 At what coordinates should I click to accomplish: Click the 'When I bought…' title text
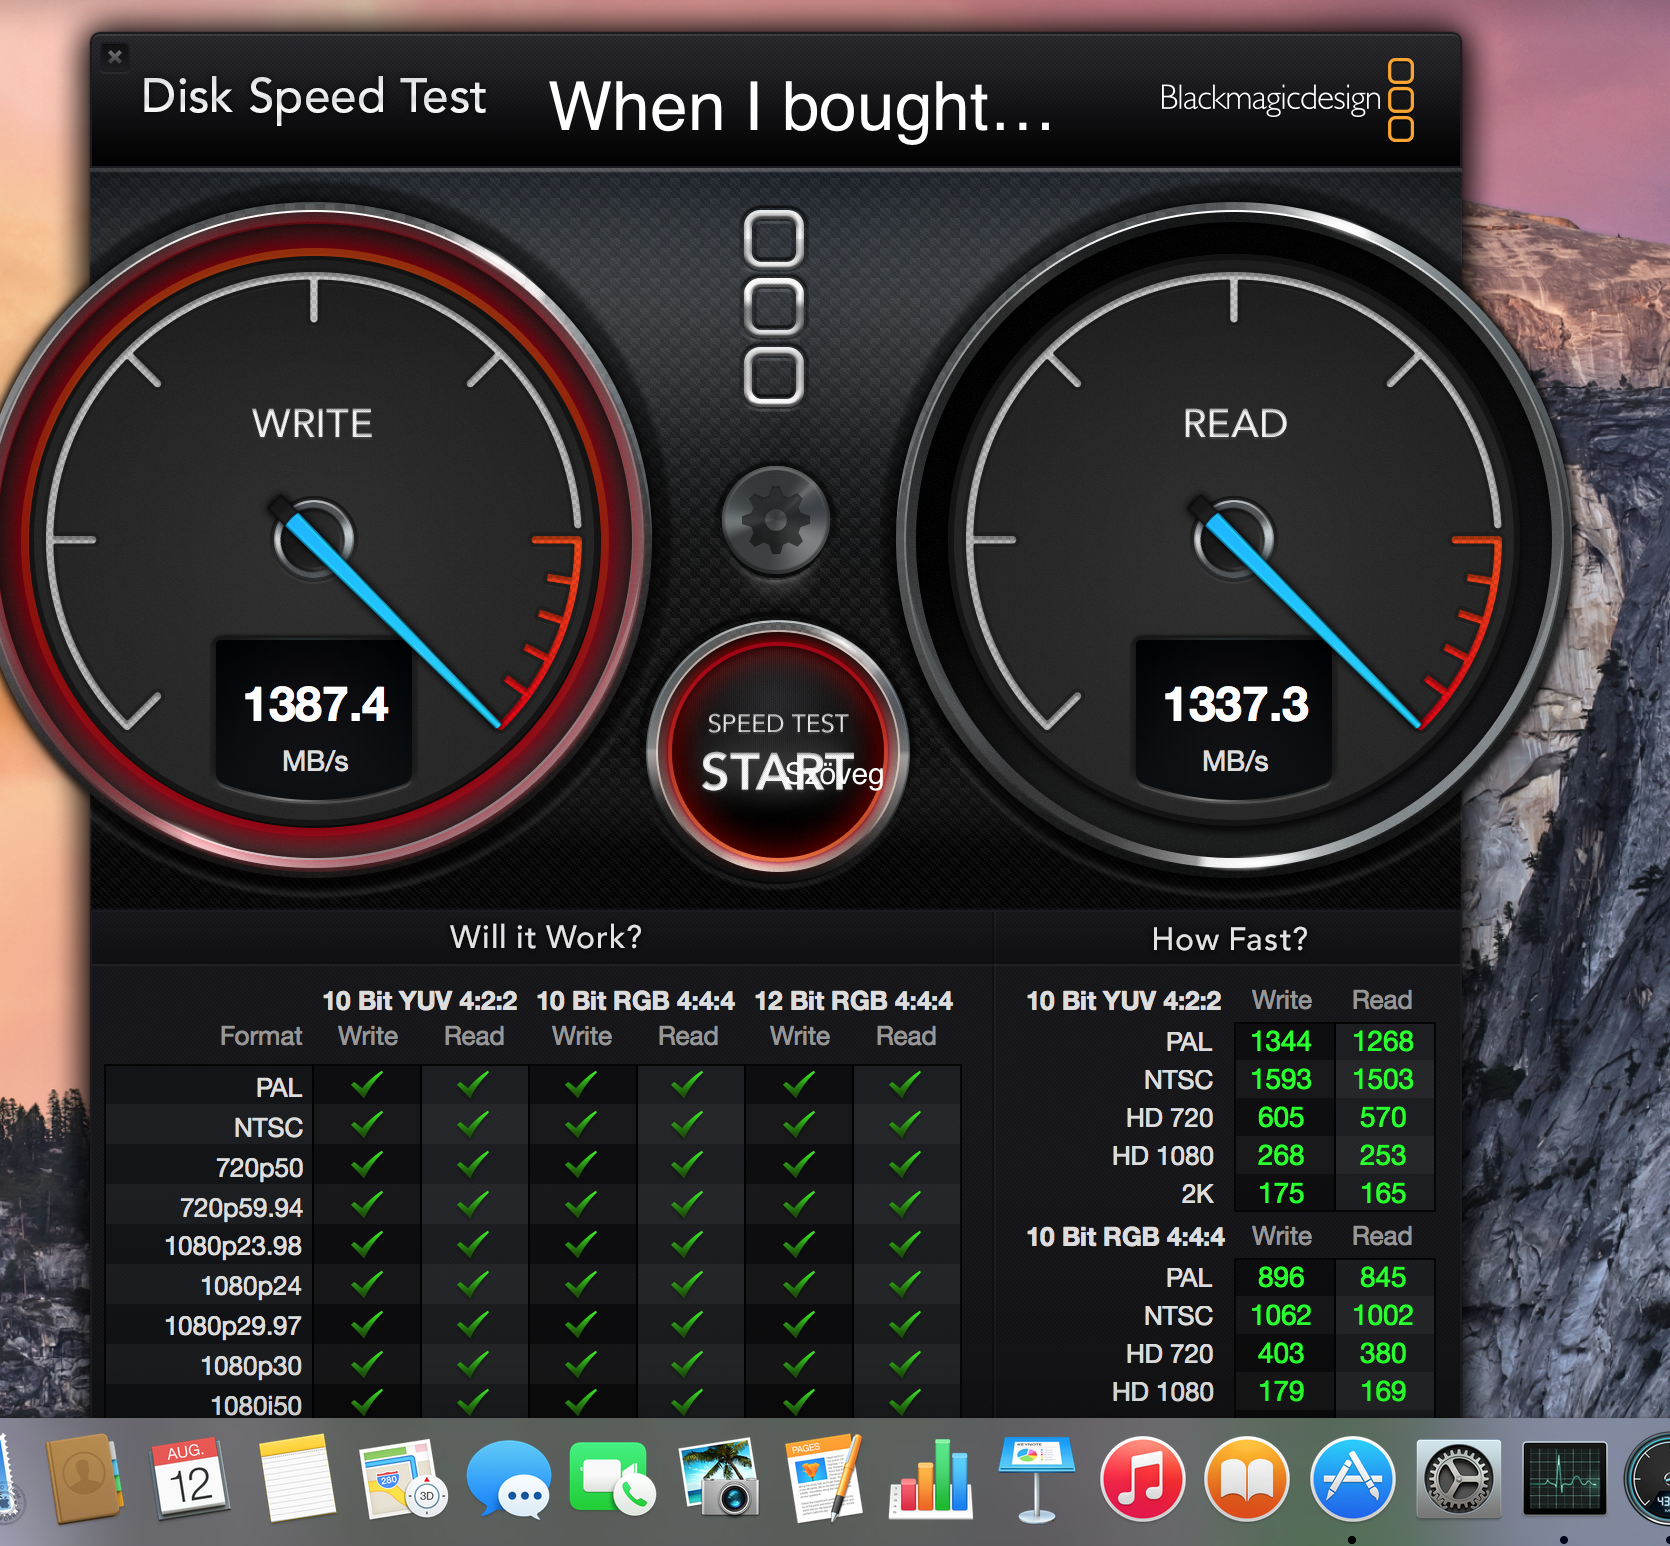point(802,107)
